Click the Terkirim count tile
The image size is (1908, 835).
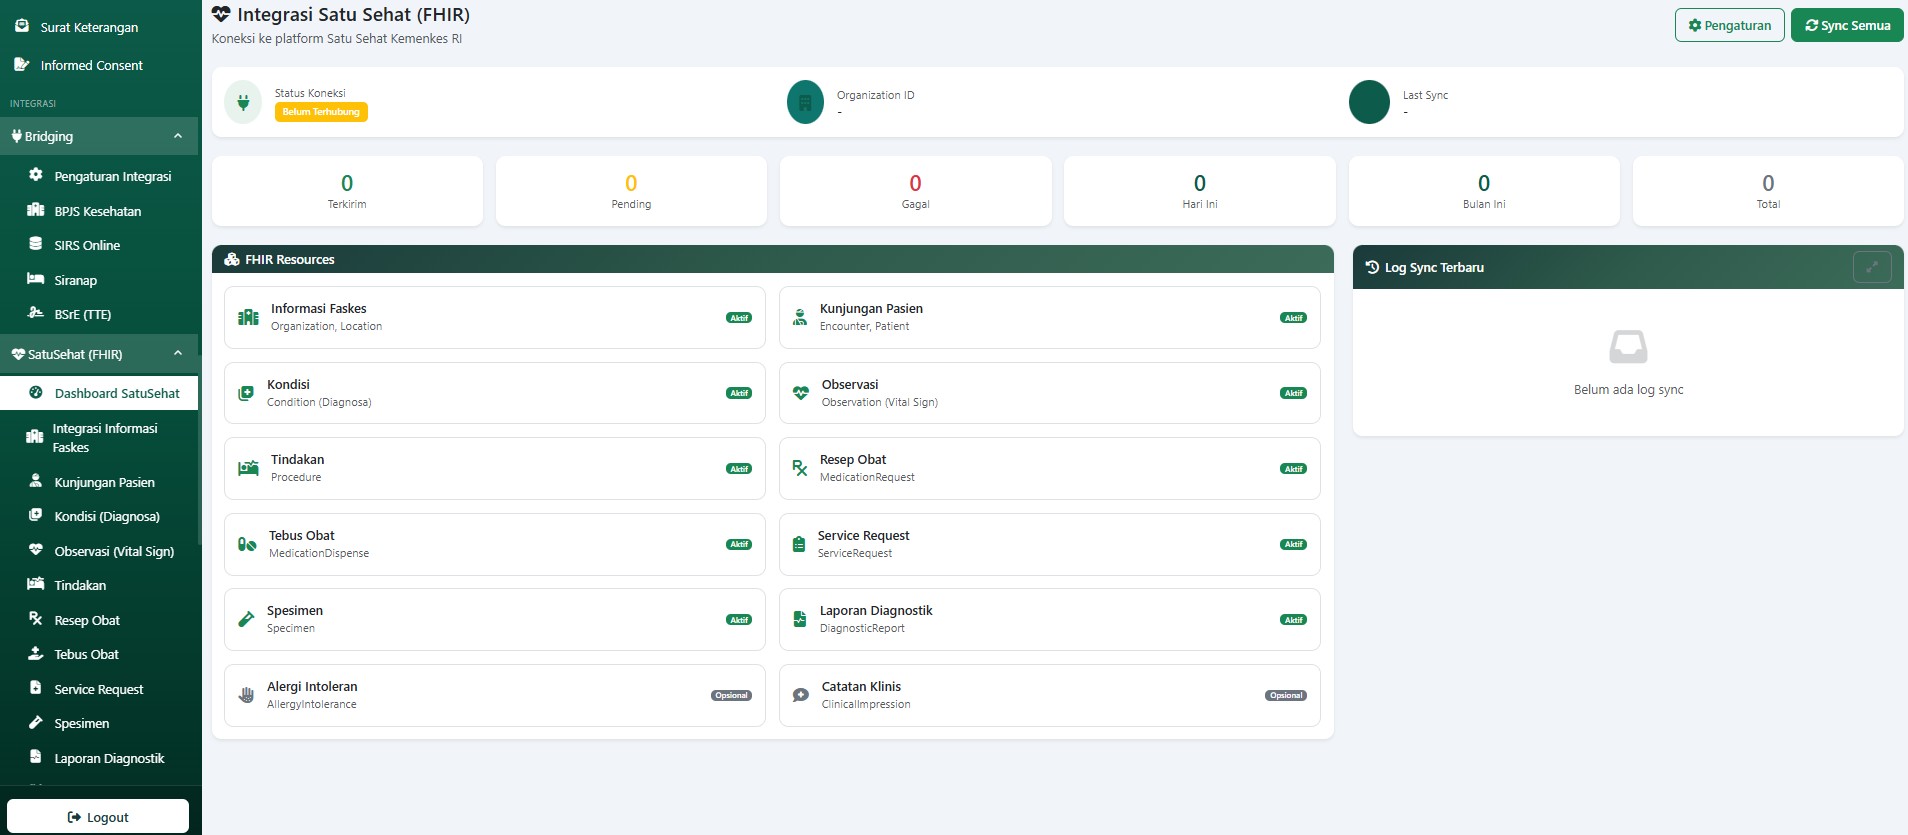point(347,191)
